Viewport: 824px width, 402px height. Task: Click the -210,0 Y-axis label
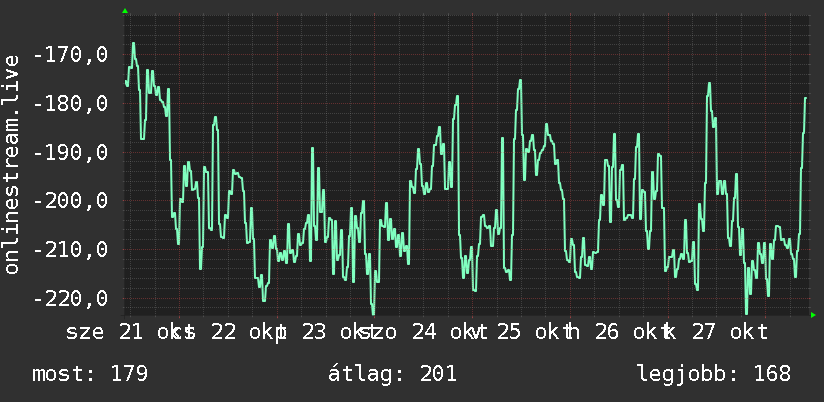pyautogui.click(x=70, y=250)
